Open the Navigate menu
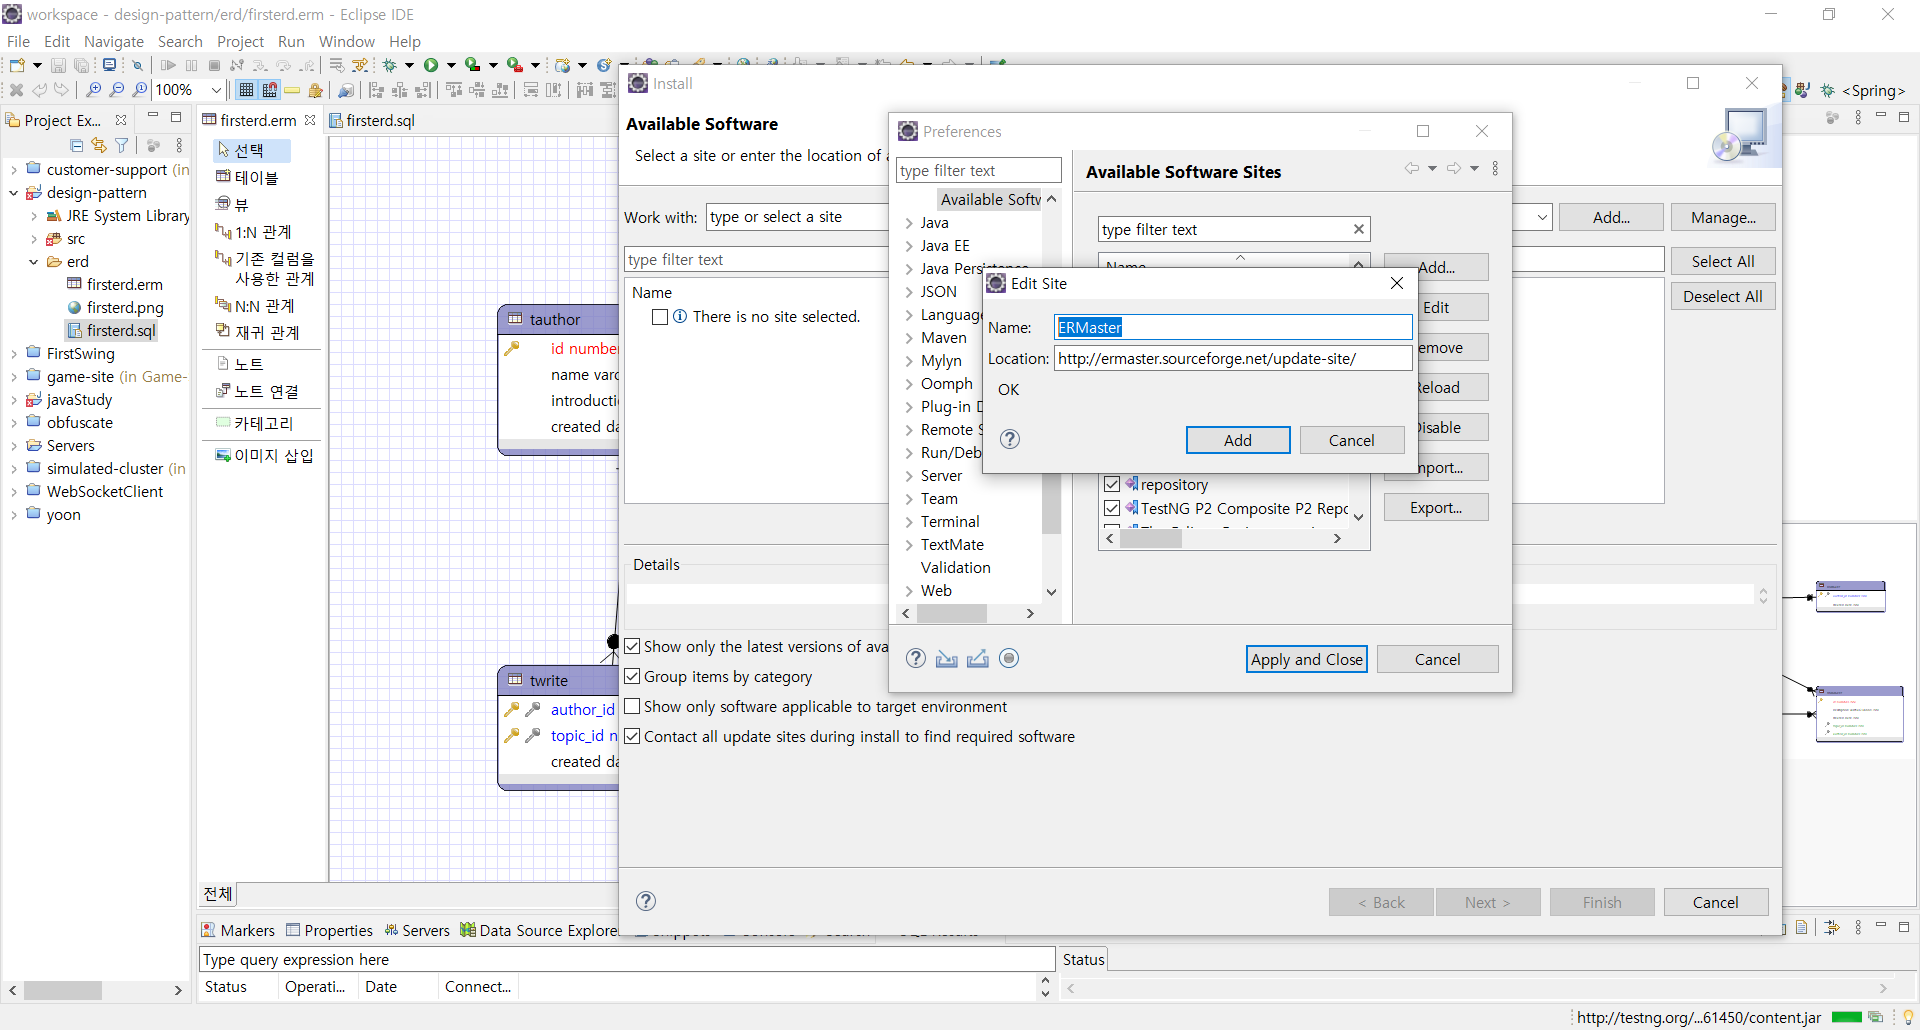This screenshot has width=1920, height=1030. [x=114, y=41]
